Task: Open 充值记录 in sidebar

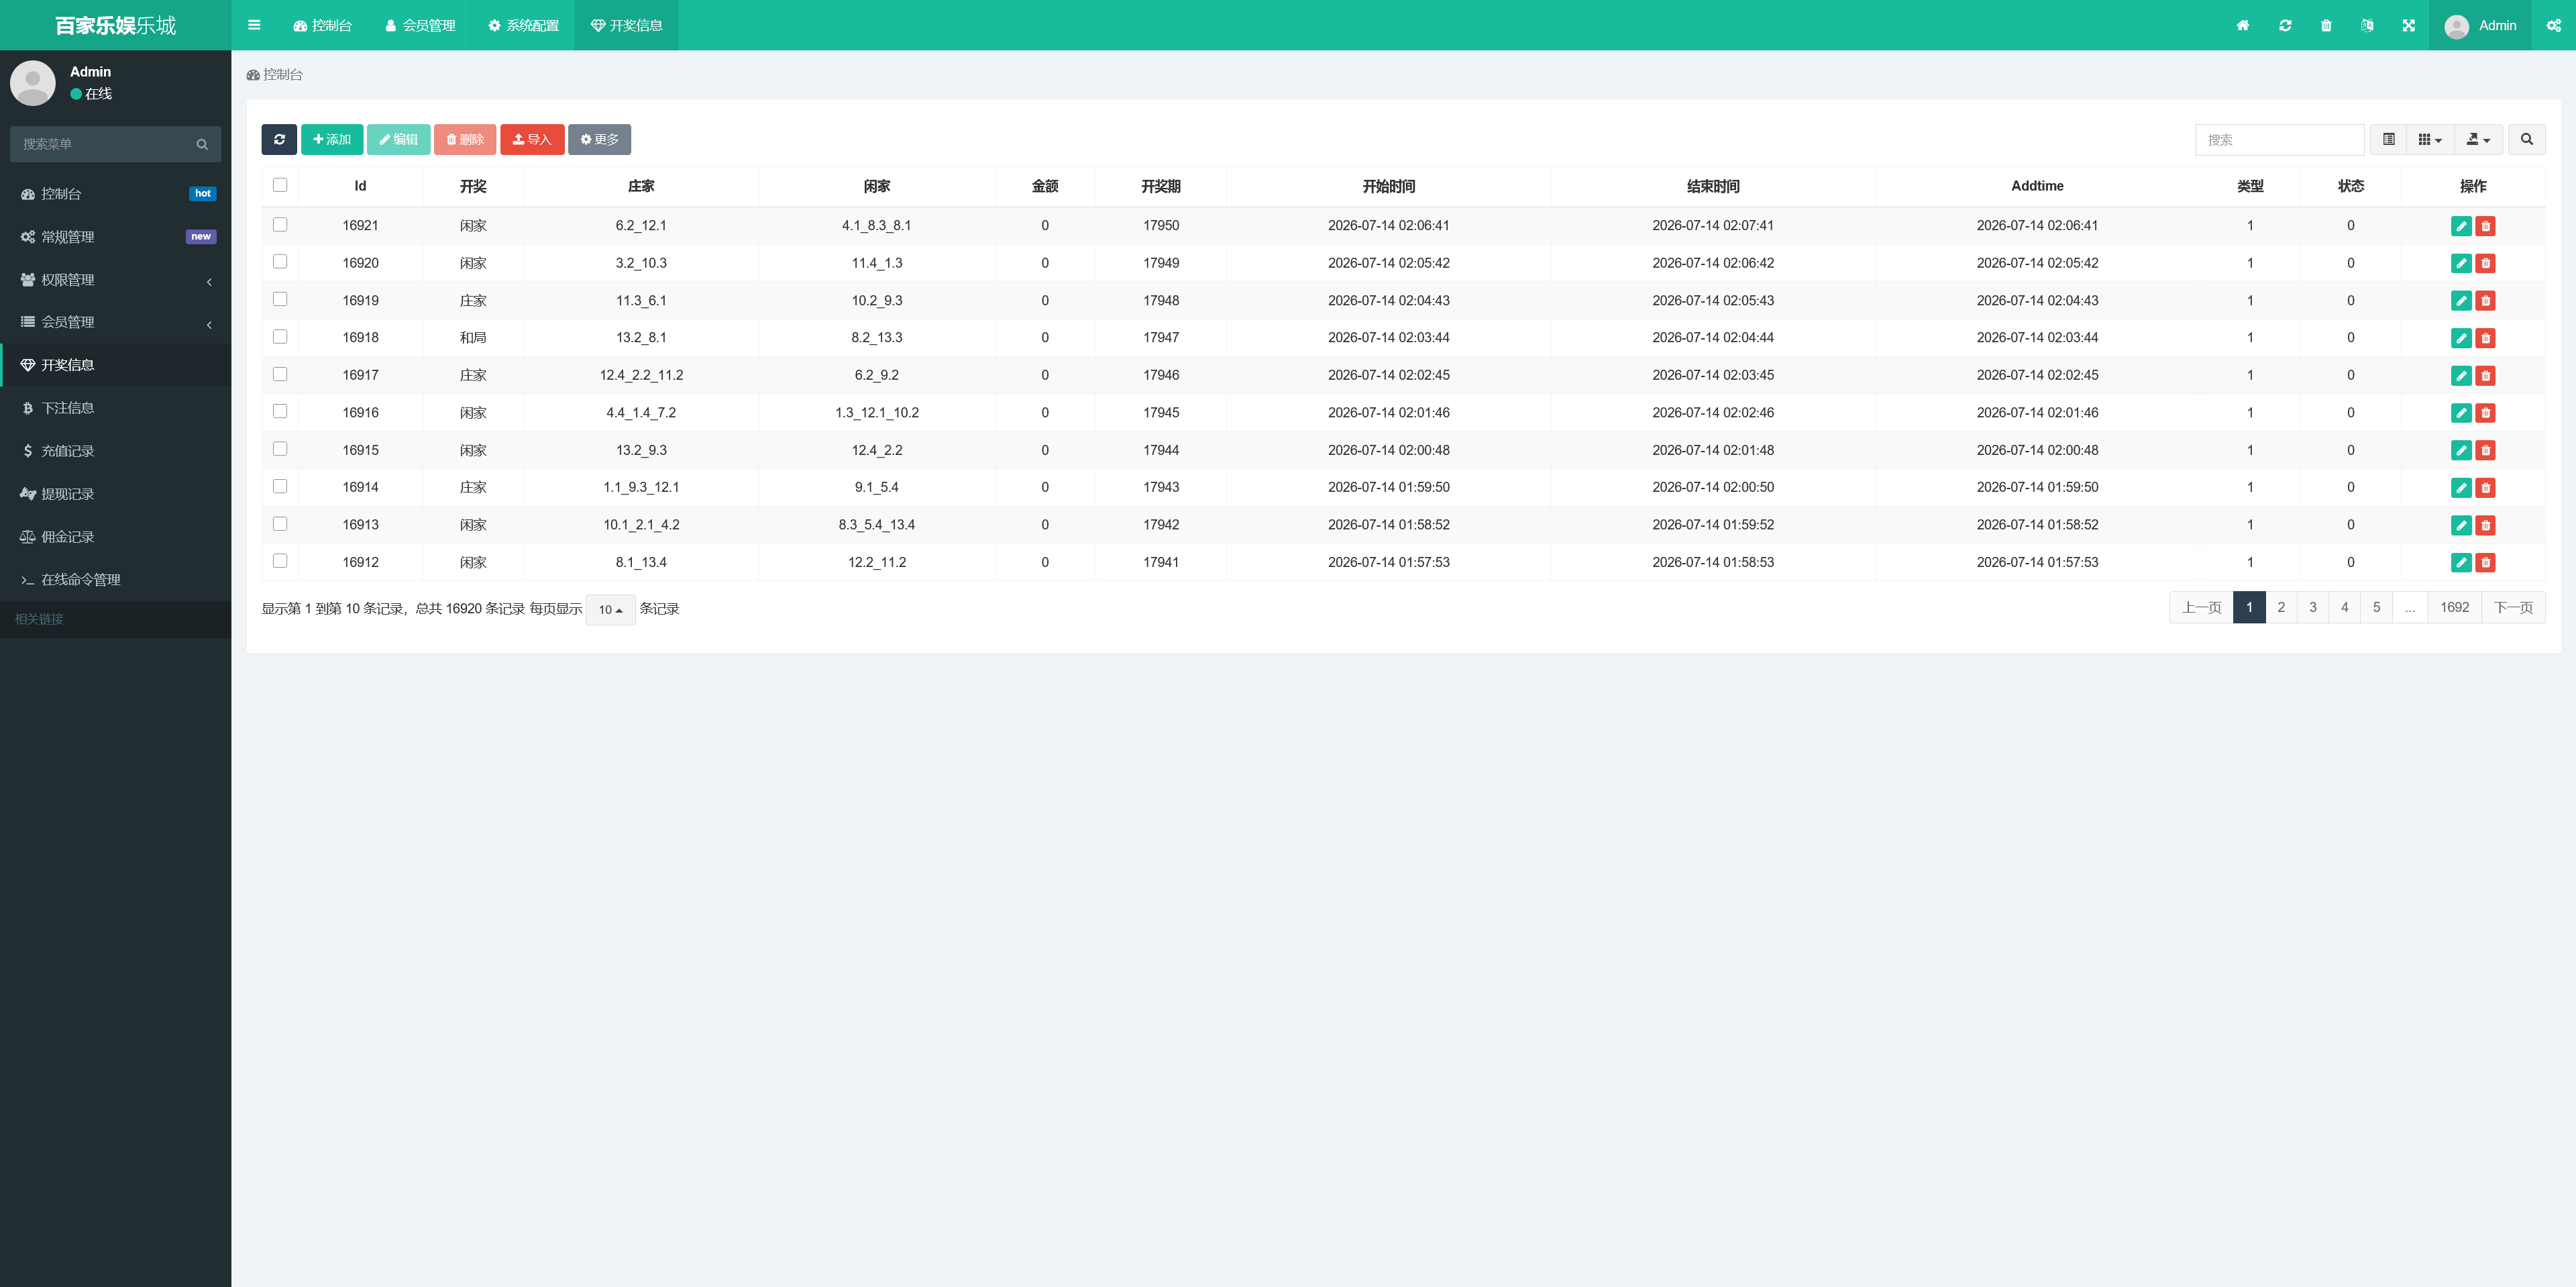Action: pos(116,451)
